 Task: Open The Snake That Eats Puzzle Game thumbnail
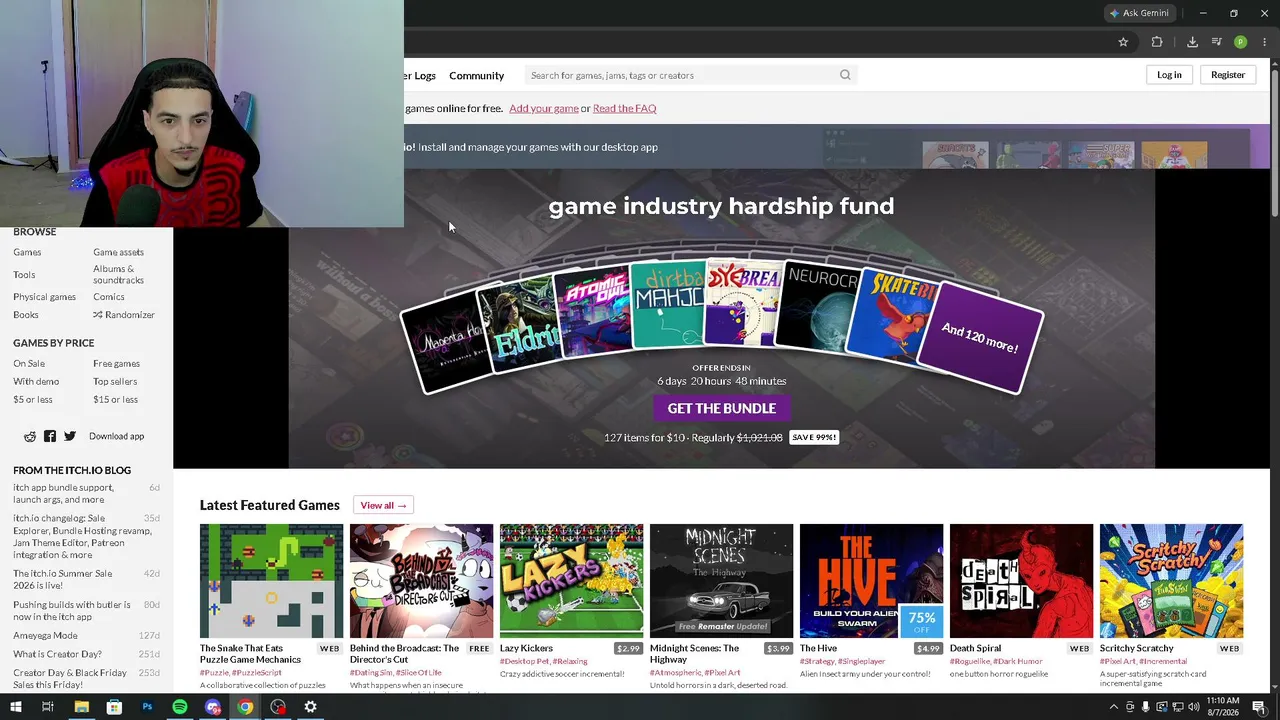(271, 581)
